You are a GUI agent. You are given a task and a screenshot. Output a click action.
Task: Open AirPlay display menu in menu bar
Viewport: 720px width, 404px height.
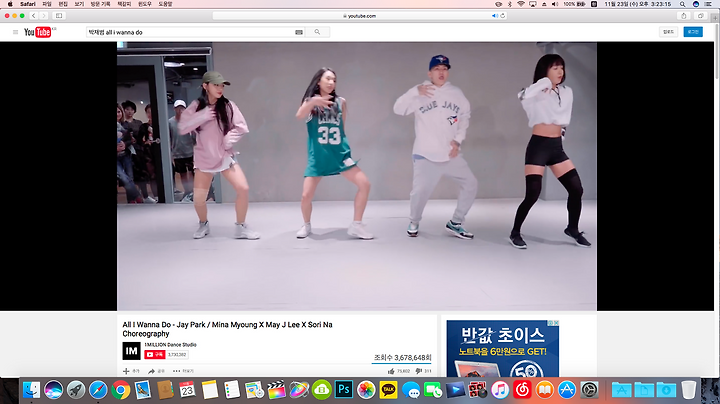pos(532,4)
